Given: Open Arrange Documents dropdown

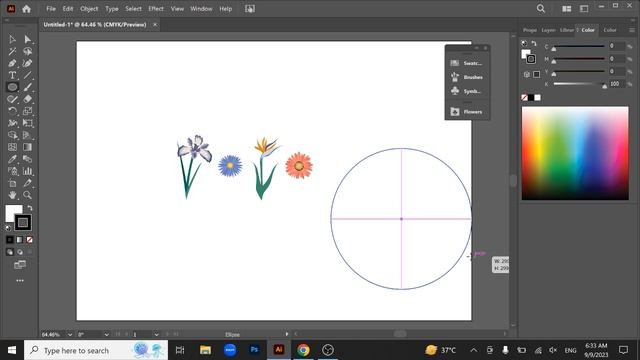Looking at the screenshot, I should [x=567, y=9].
